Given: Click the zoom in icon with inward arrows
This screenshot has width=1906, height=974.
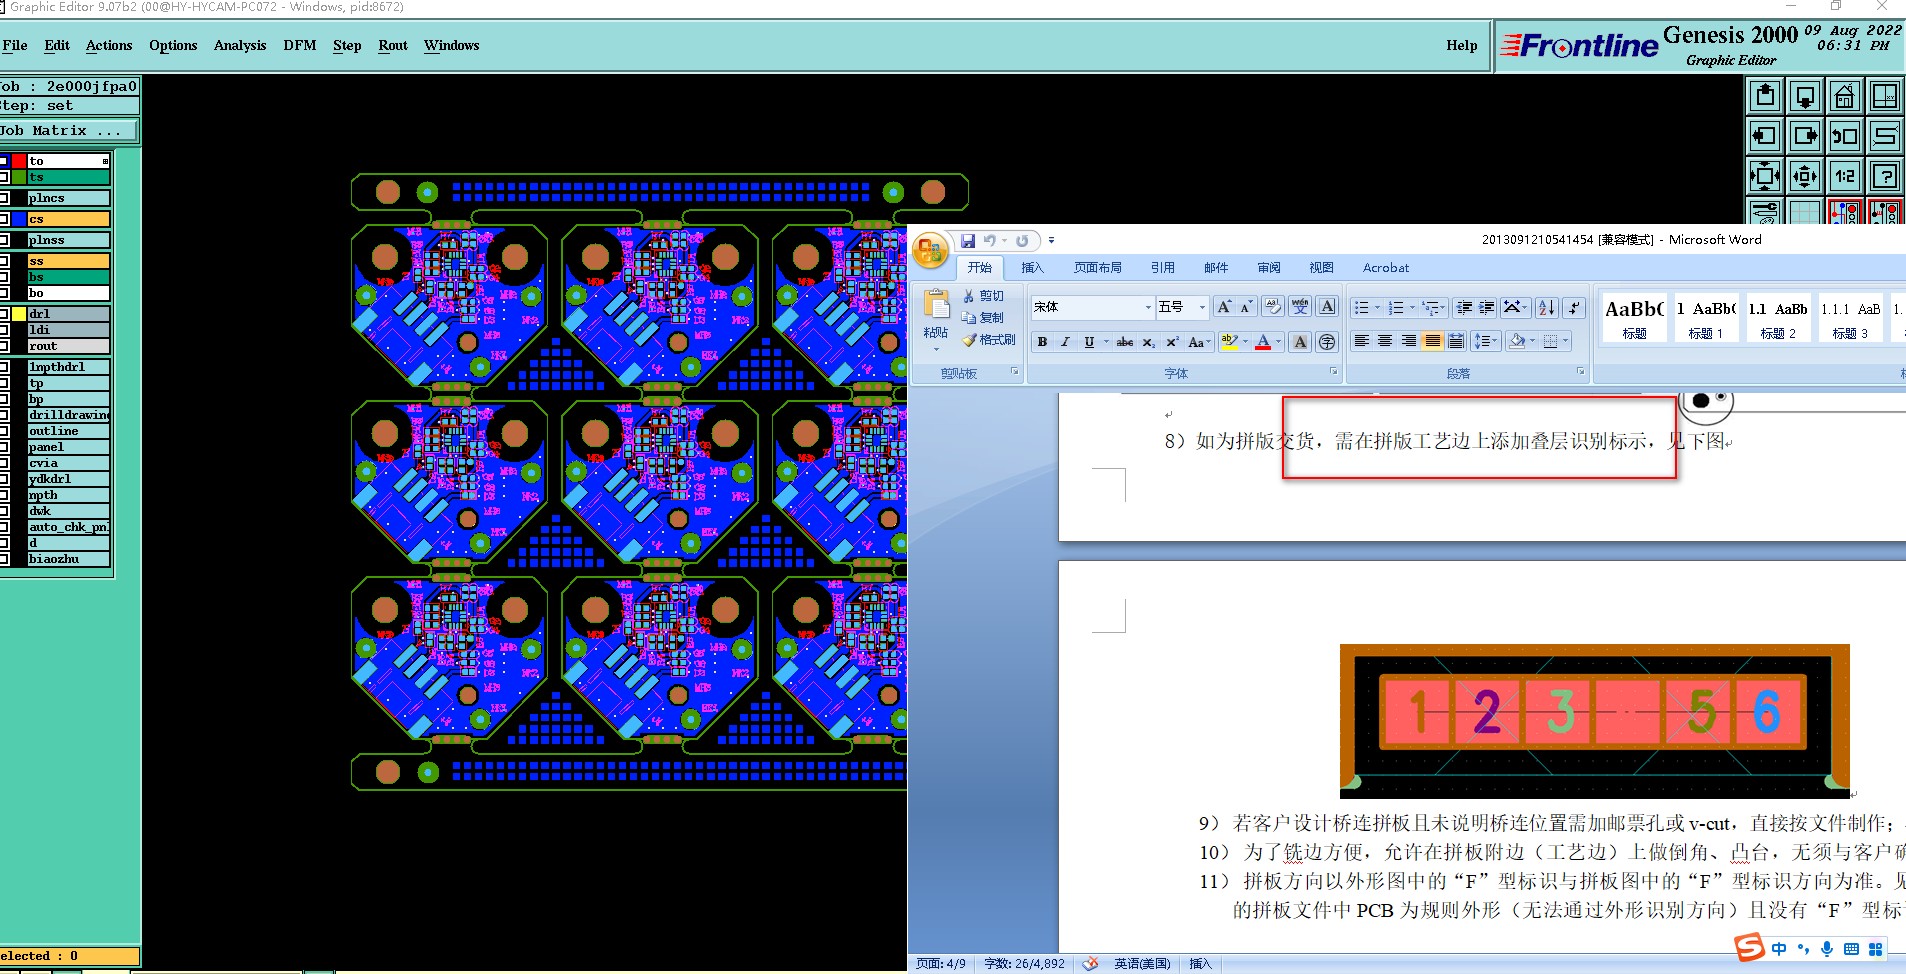Looking at the screenshot, I should coord(1765,176).
